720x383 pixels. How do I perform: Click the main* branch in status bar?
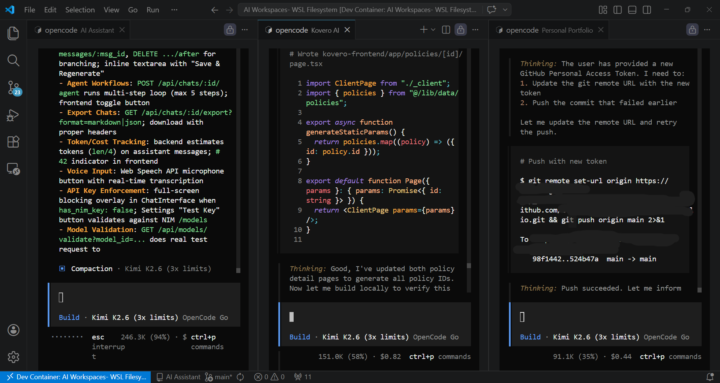pos(219,377)
